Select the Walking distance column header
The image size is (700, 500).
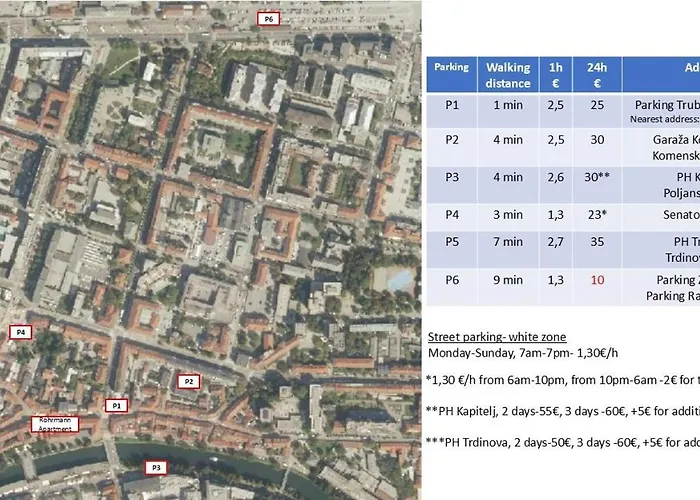[x=508, y=76]
